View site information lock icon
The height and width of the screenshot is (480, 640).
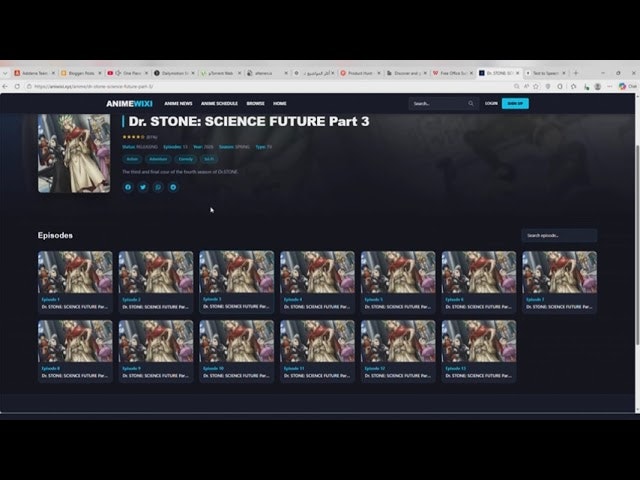(29, 87)
